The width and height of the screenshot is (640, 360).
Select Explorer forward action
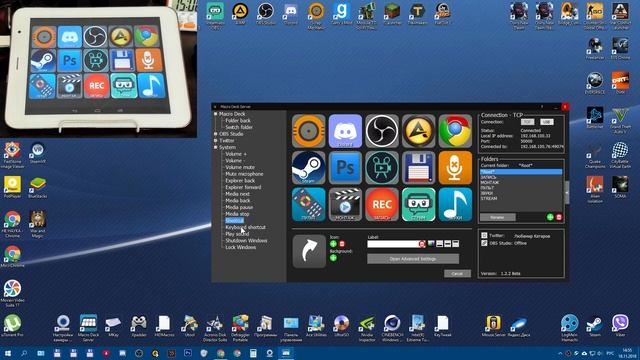tap(243, 187)
